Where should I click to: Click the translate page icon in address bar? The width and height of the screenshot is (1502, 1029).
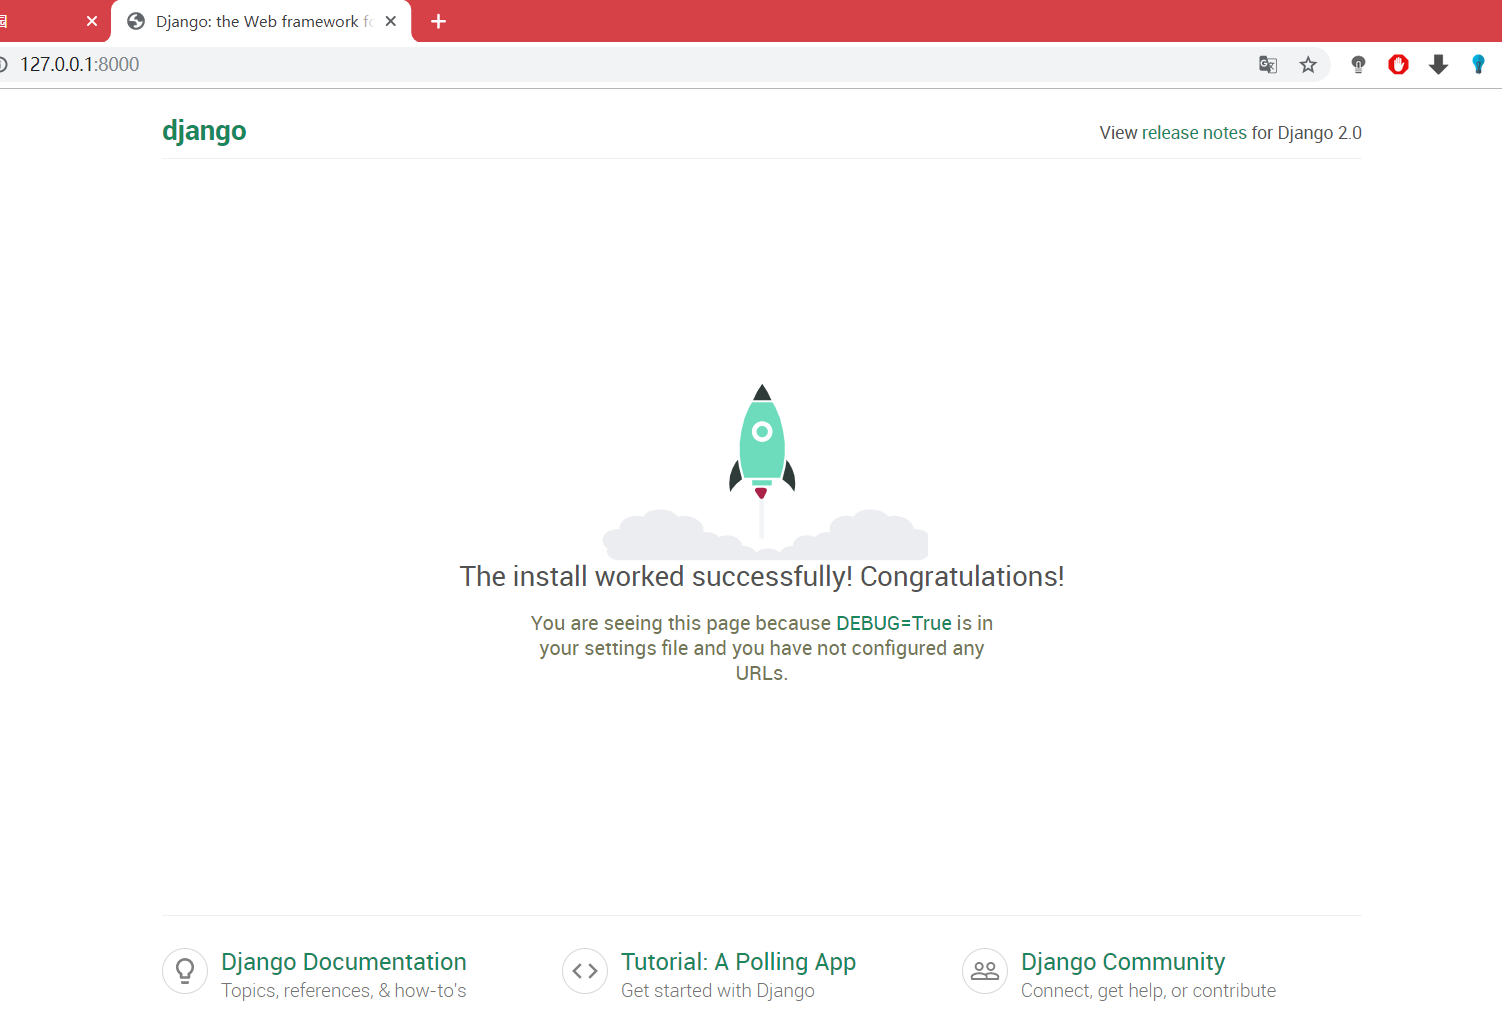(1268, 65)
